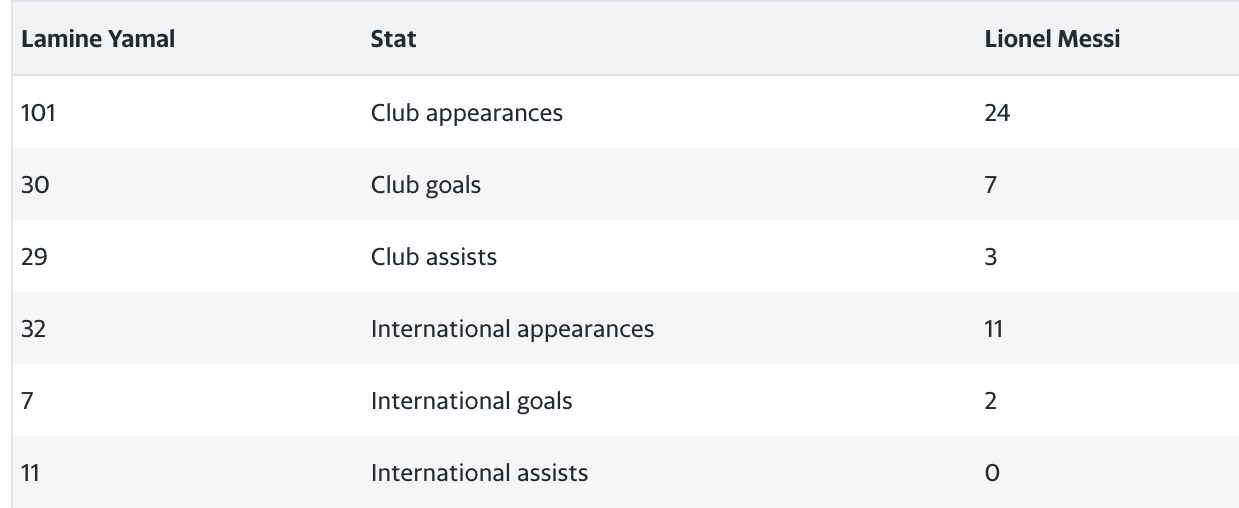Click Messi's 2 international goals value
The image size is (1239, 508).
point(991,401)
